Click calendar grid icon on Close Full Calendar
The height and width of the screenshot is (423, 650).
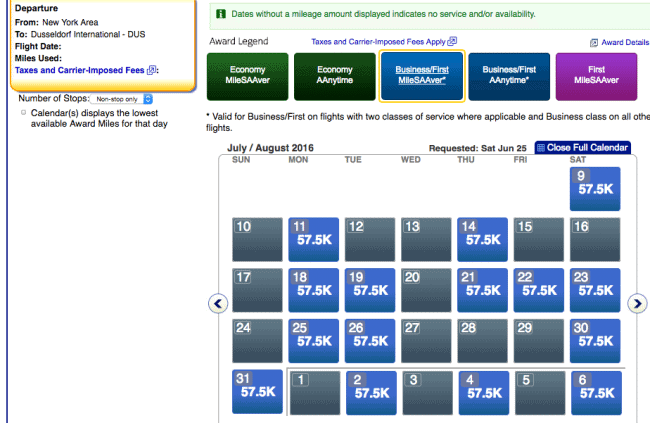point(541,148)
